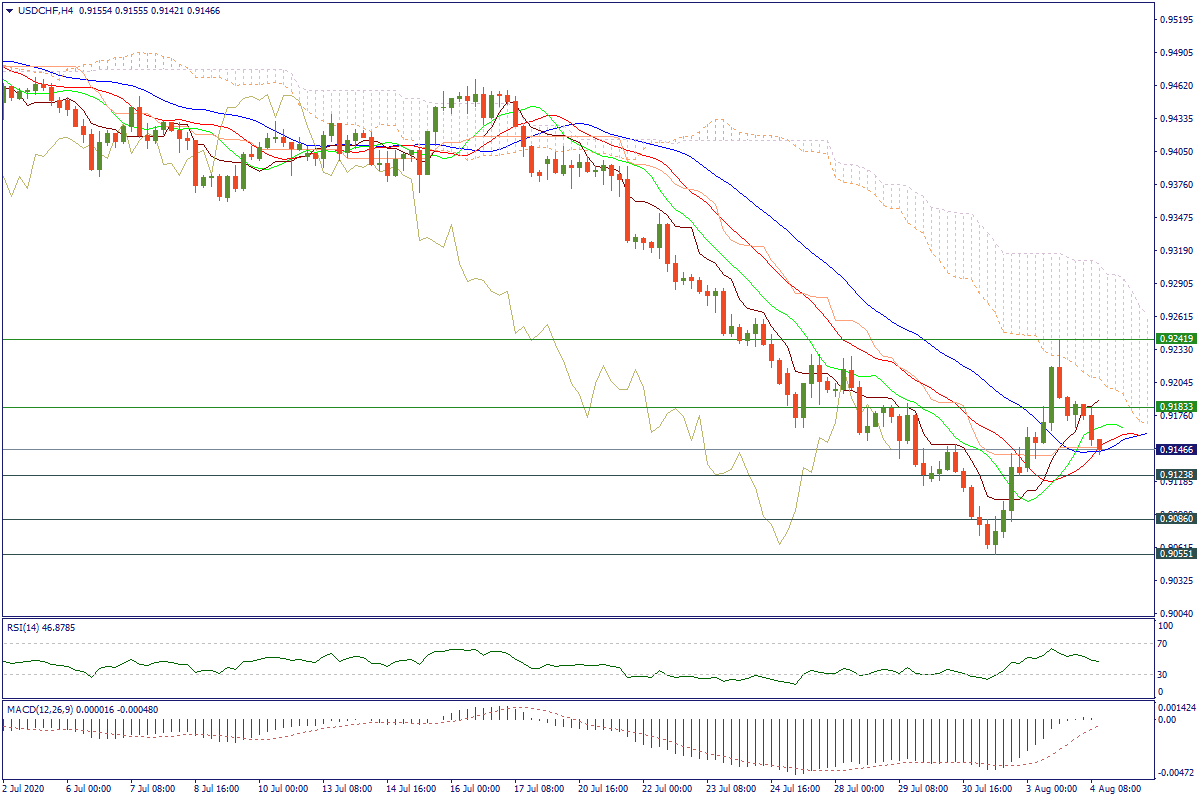
Task: Select the 0.91833 horizontal level price tag
Action: click(x=1174, y=407)
